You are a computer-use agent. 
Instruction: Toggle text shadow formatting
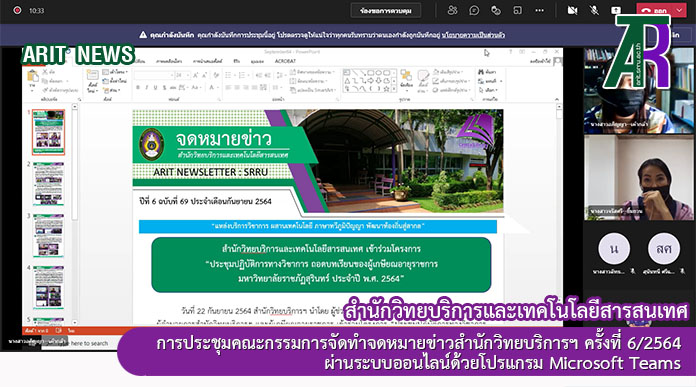(x=164, y=87)
